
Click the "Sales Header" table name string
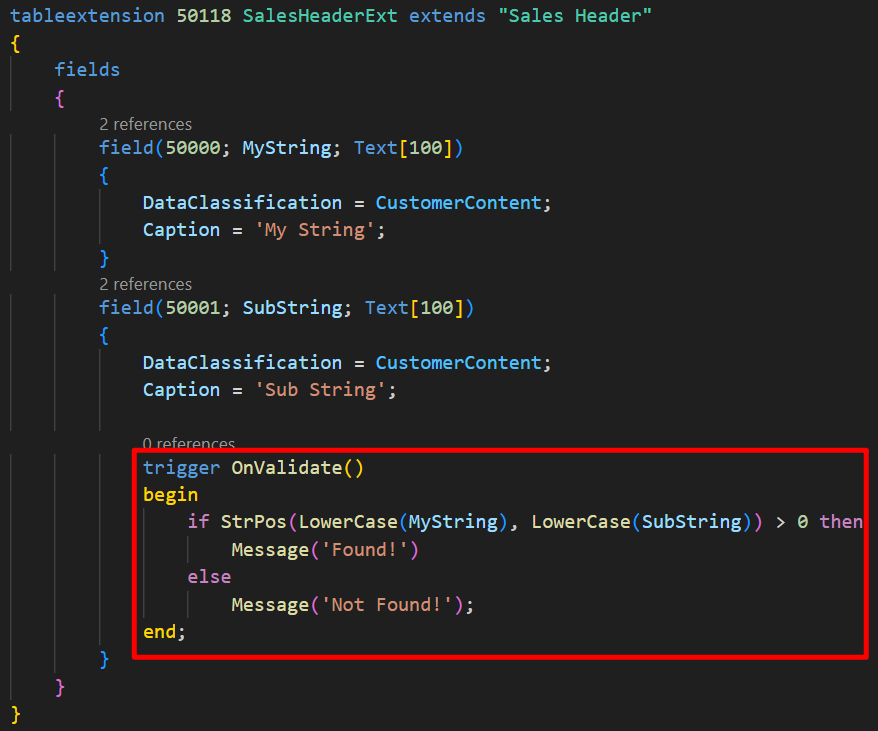click(576, 17)
